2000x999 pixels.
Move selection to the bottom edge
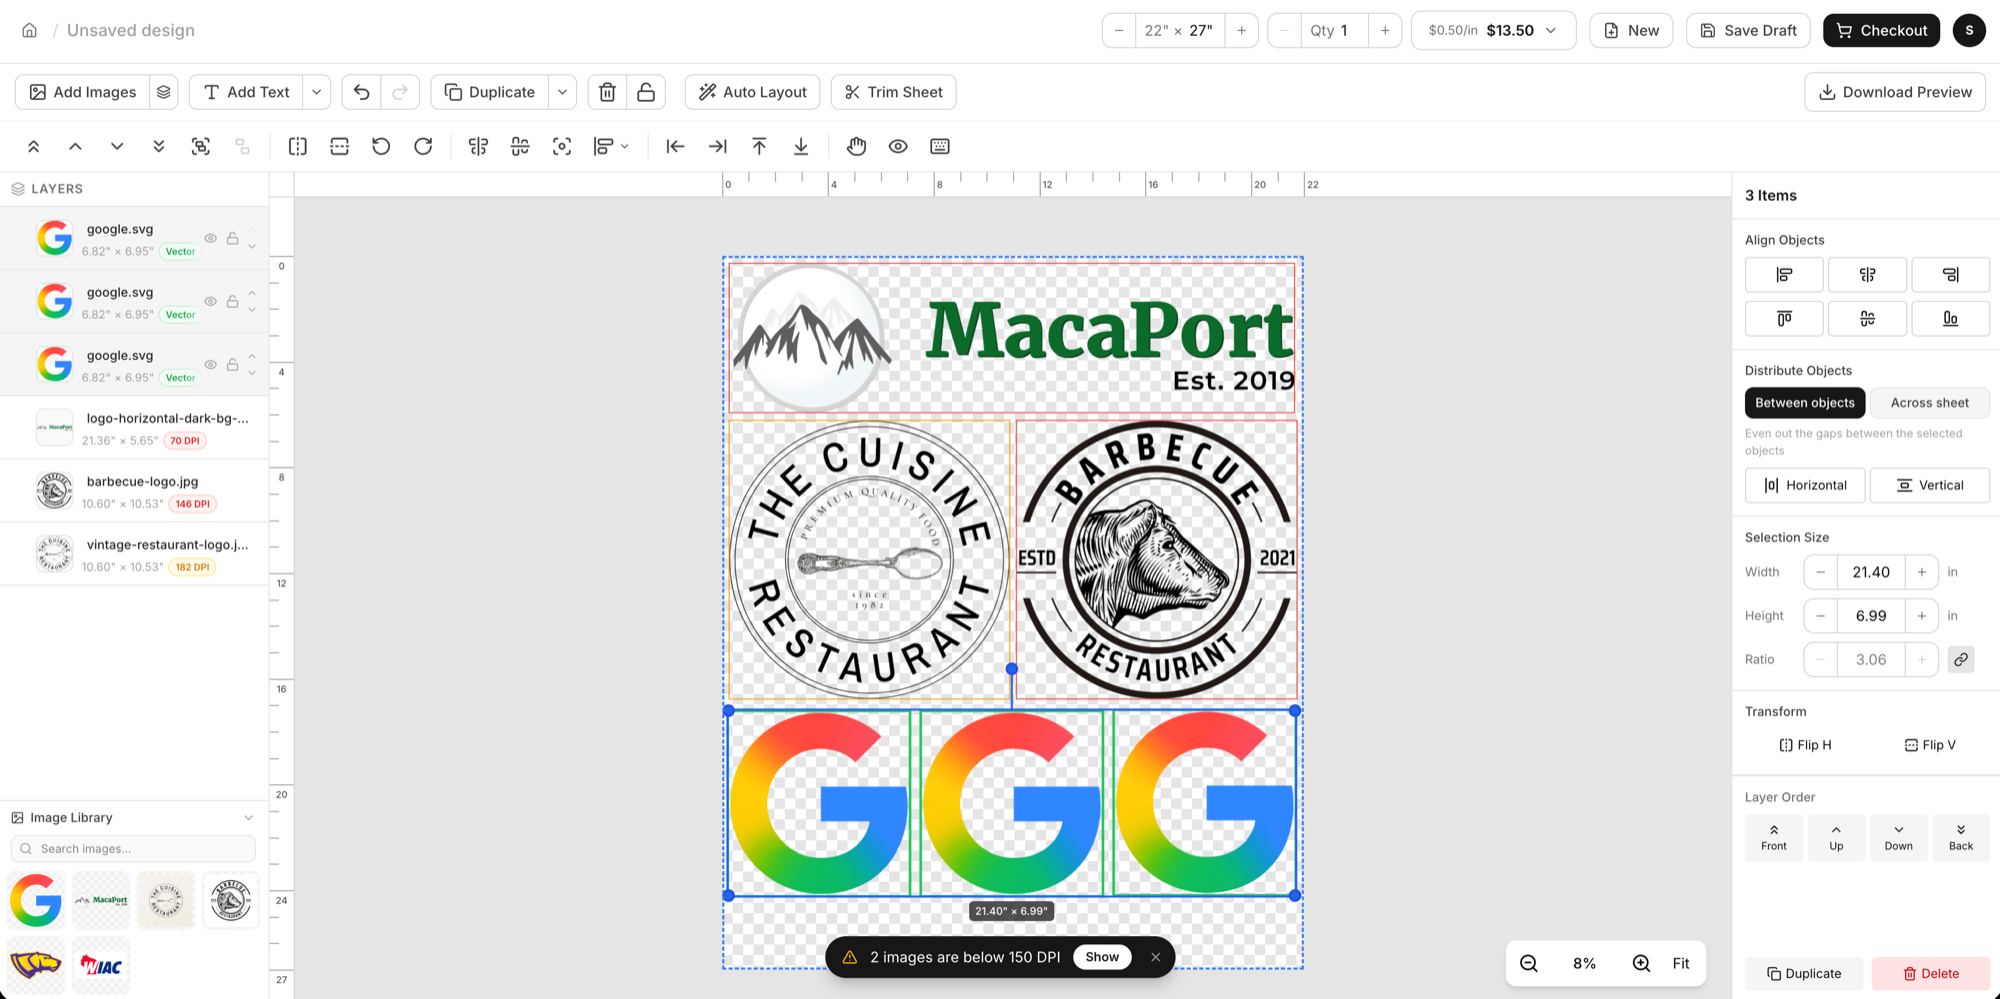pyautogui.click(x=801, y=146)
